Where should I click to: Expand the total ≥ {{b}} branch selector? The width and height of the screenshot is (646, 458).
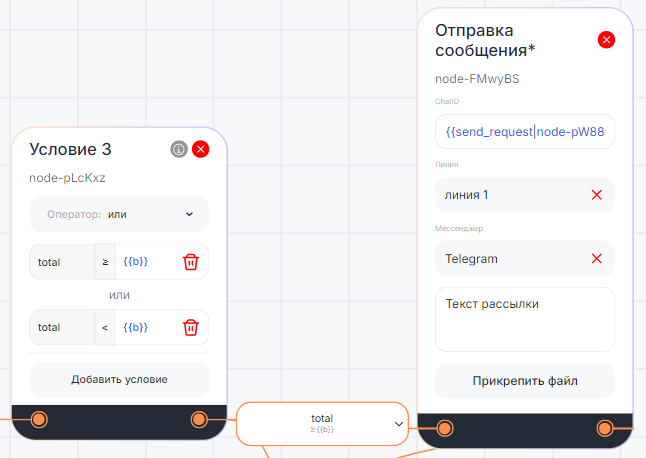[398, 424]
